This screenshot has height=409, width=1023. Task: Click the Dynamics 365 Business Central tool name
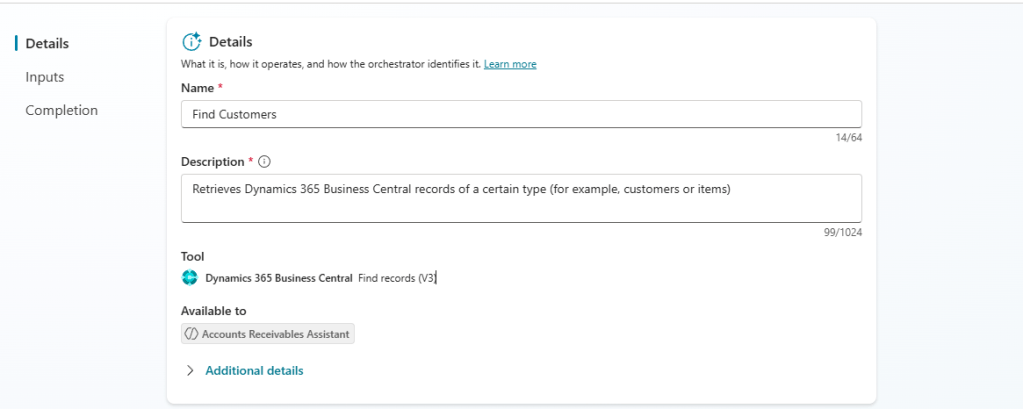[278, 278]
